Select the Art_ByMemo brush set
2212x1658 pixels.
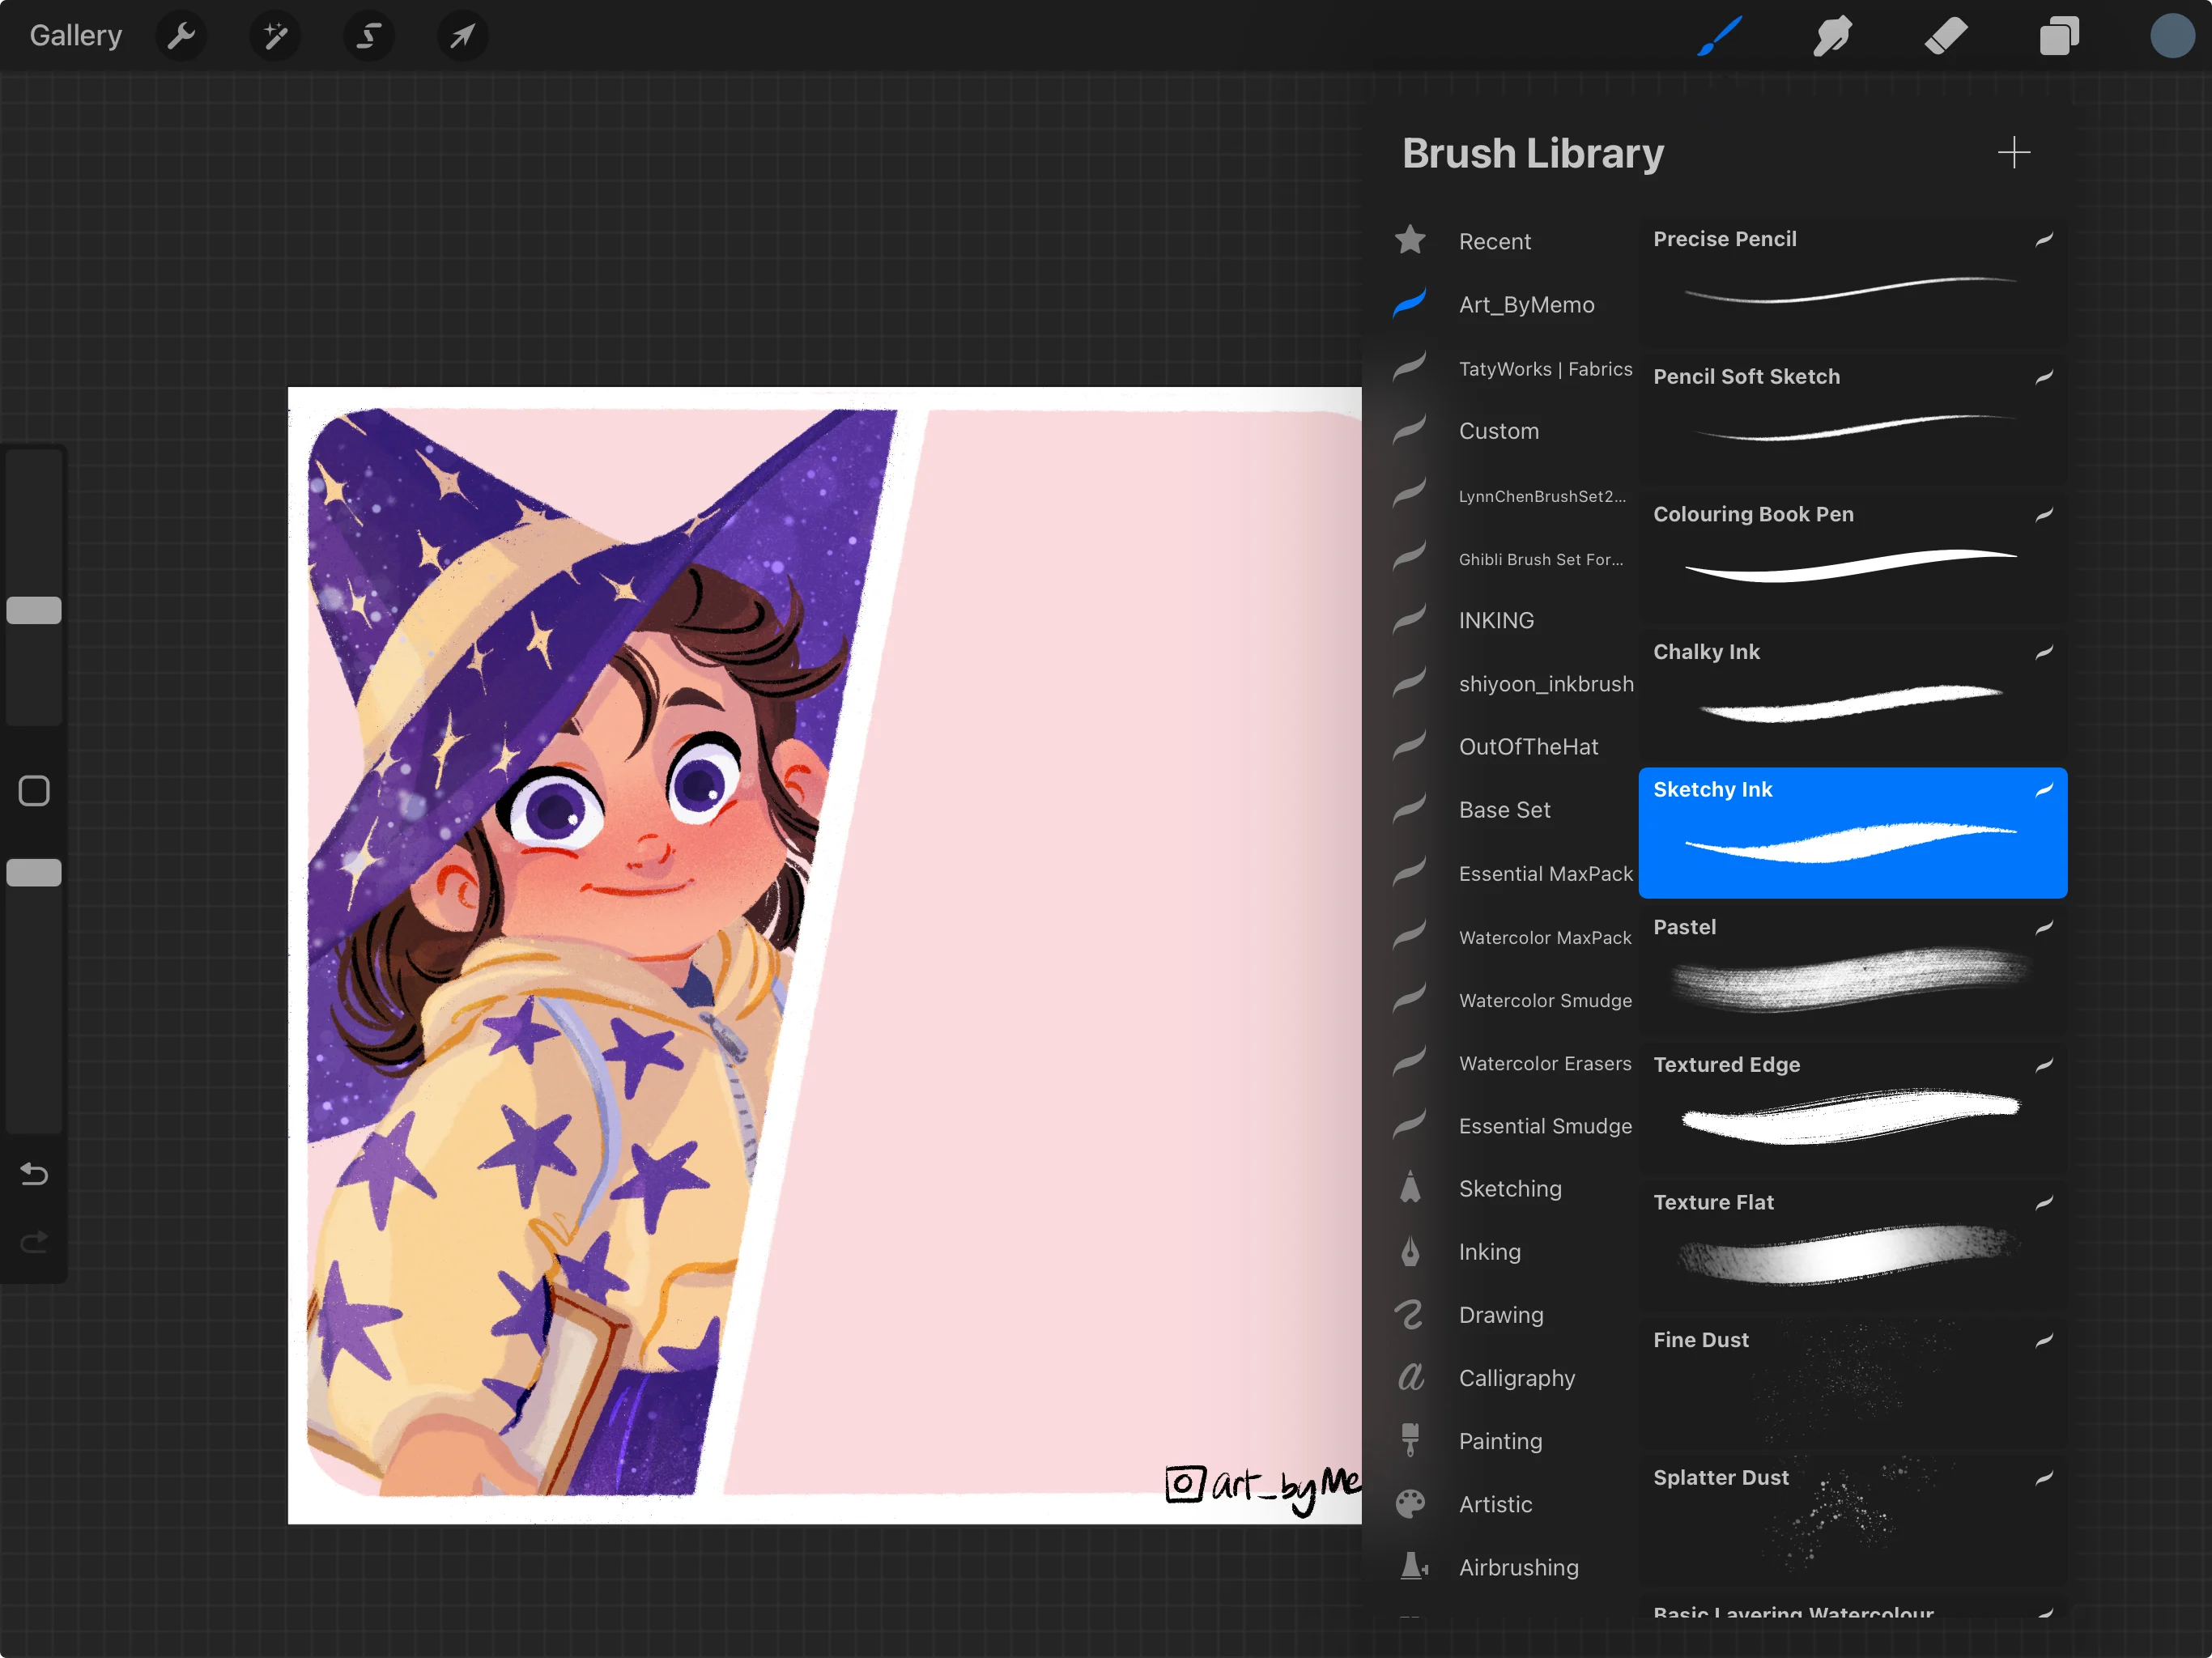(1527, 304)
